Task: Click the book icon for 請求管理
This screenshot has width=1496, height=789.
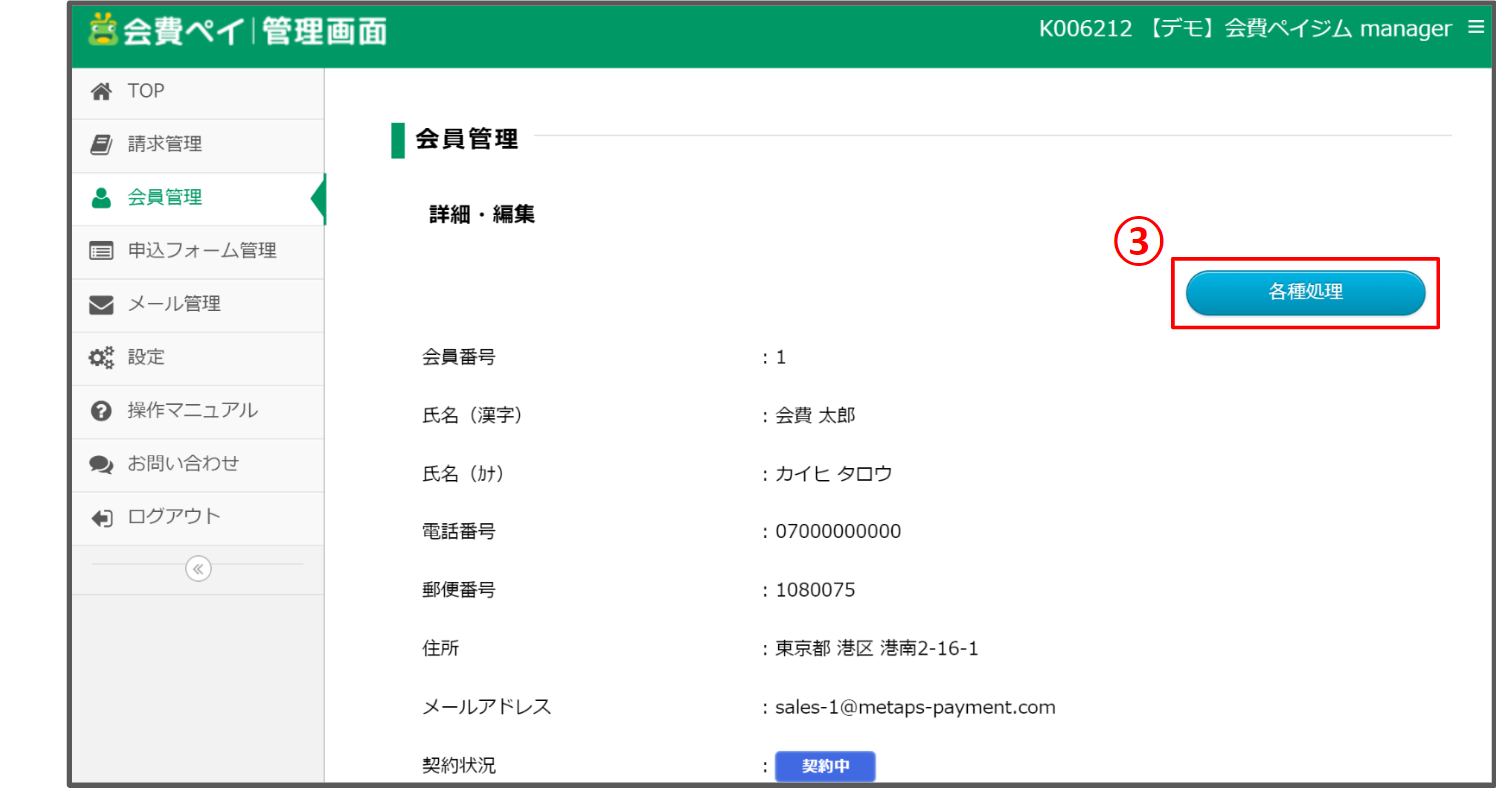Action: [x=101, y=144]
